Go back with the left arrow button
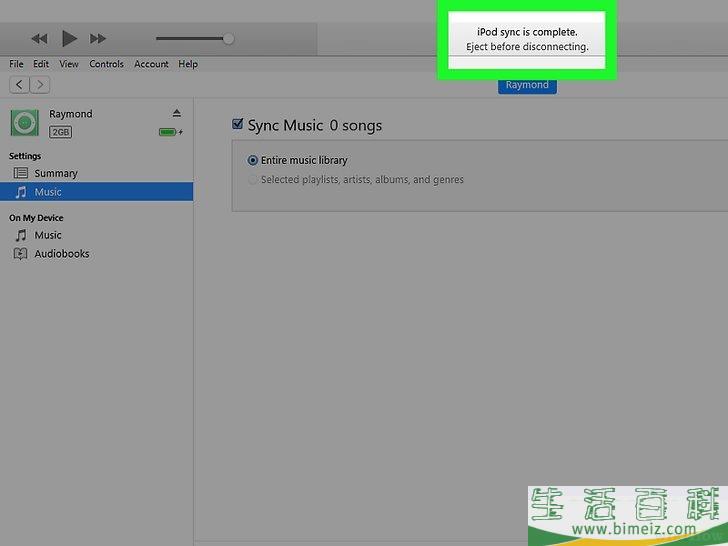Screen dimensions: 728x546 tap(19, 84)
